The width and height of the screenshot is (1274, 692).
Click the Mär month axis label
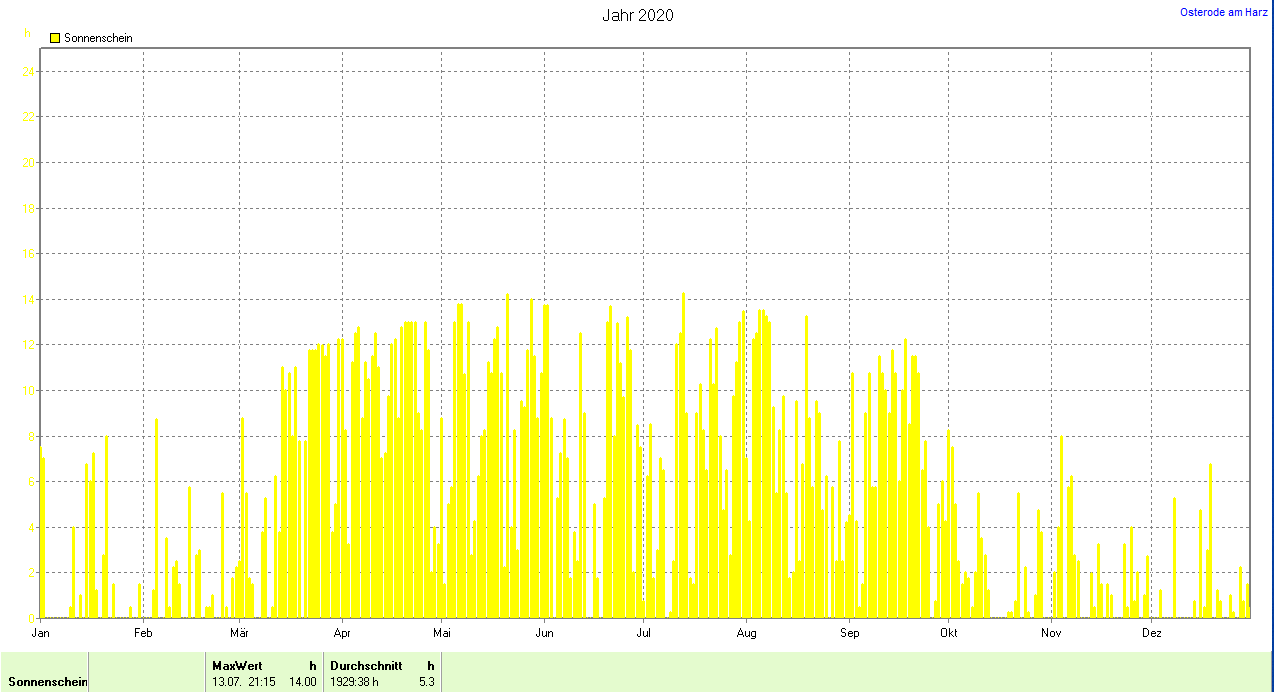(x=239, y=633)
